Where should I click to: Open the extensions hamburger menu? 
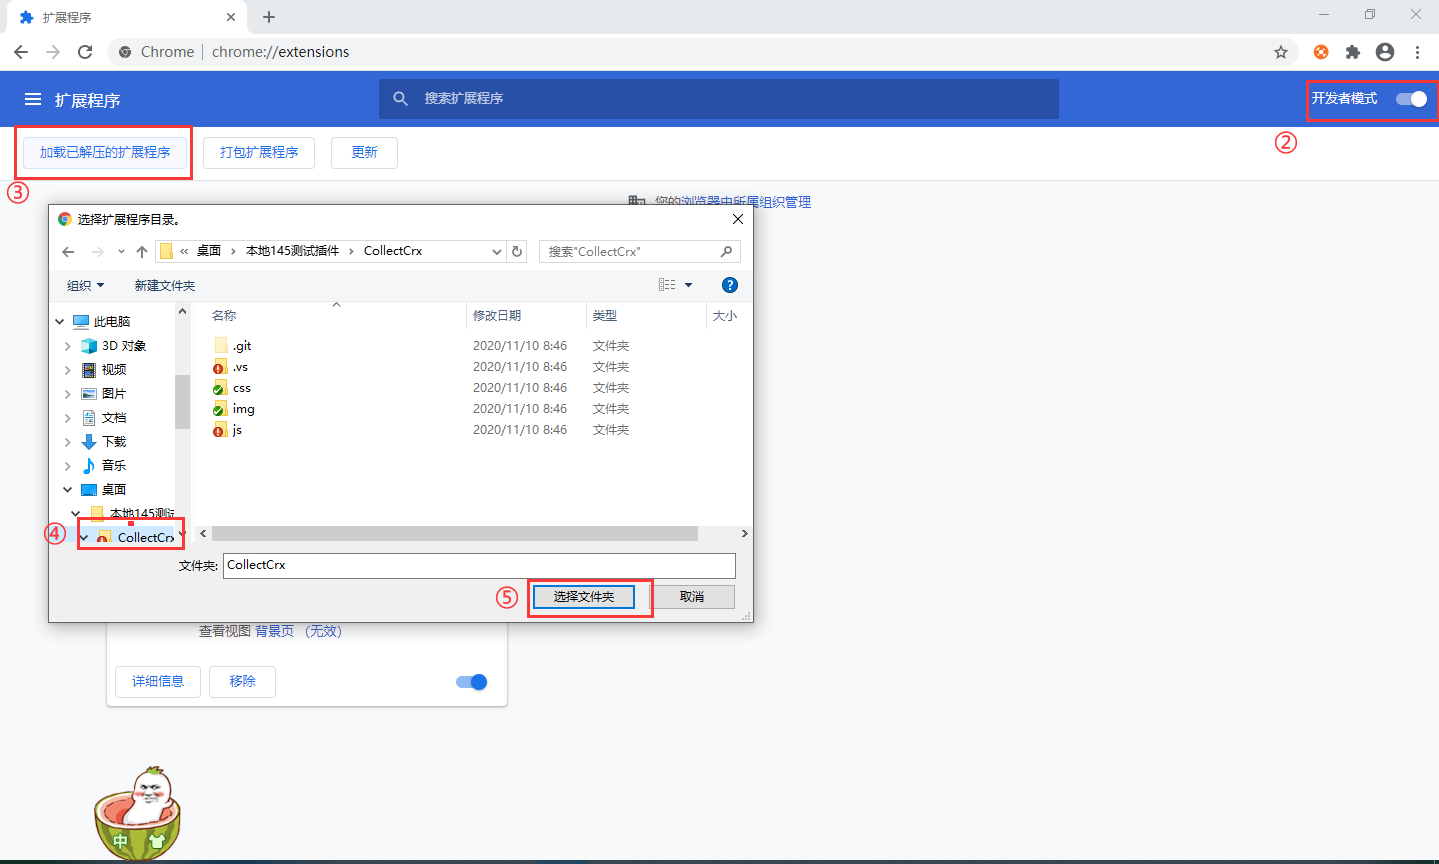[x=33, y=99]
